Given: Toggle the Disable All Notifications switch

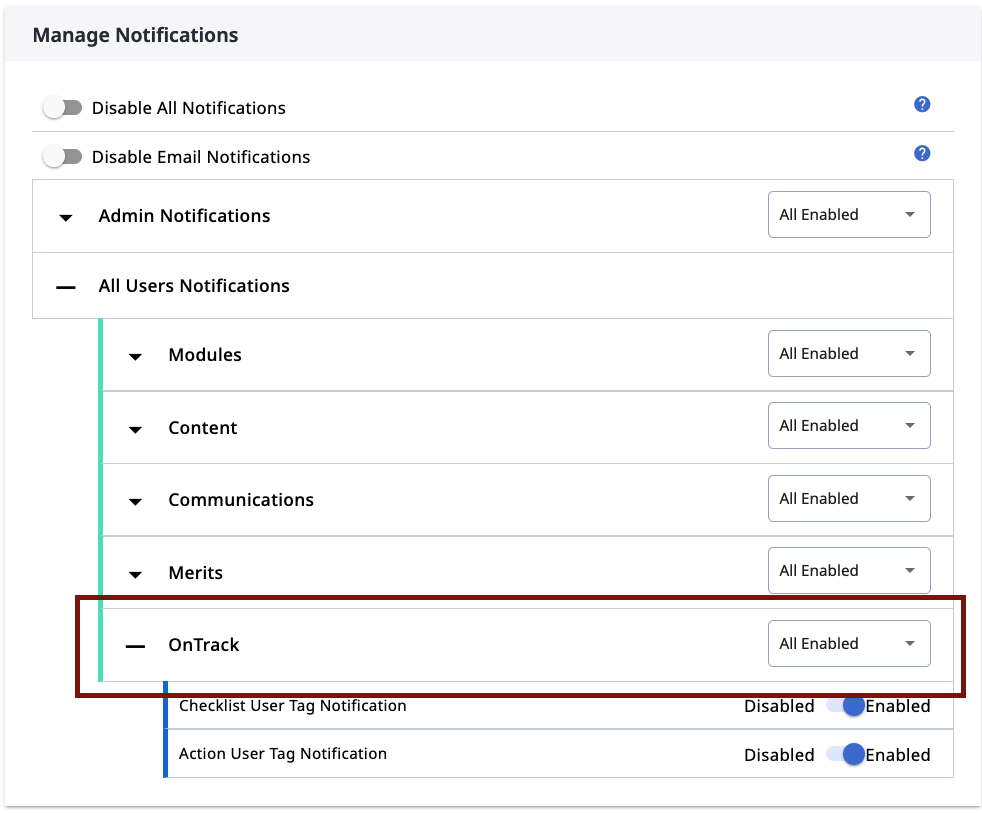Looking at the screenshot, I should tap(62, 106).
